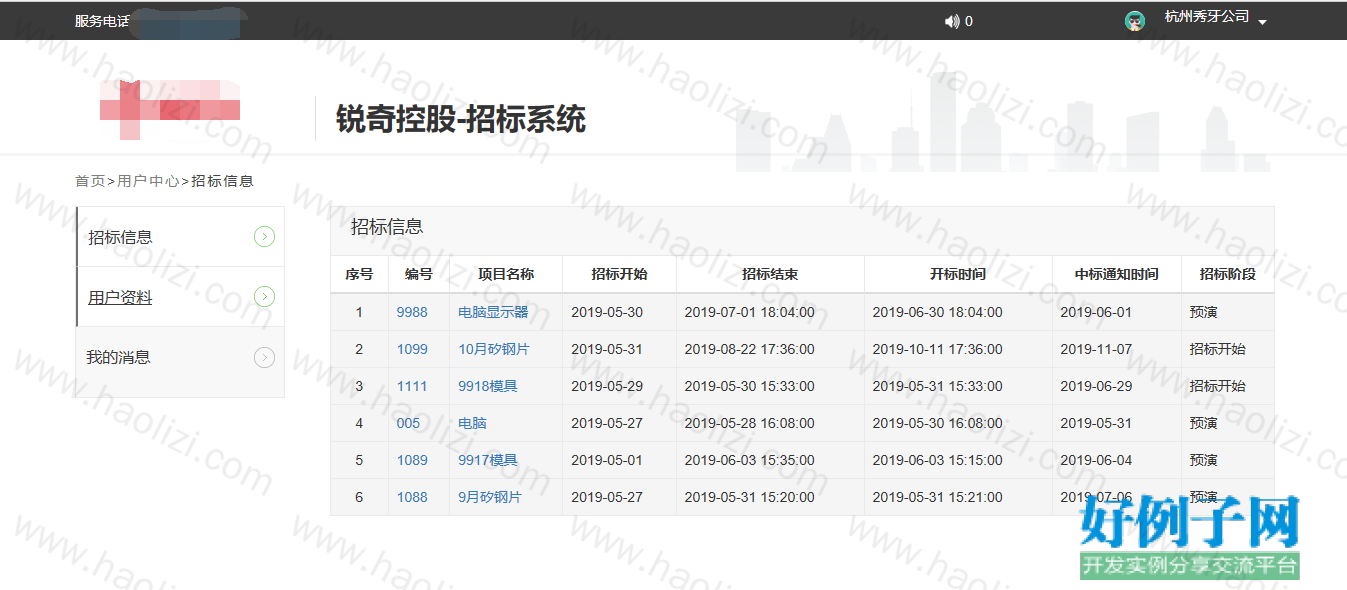Screen dimensions: 1347x590
Task: Click the notification date 2019-06-29
Action: (x=1096, y=386)
